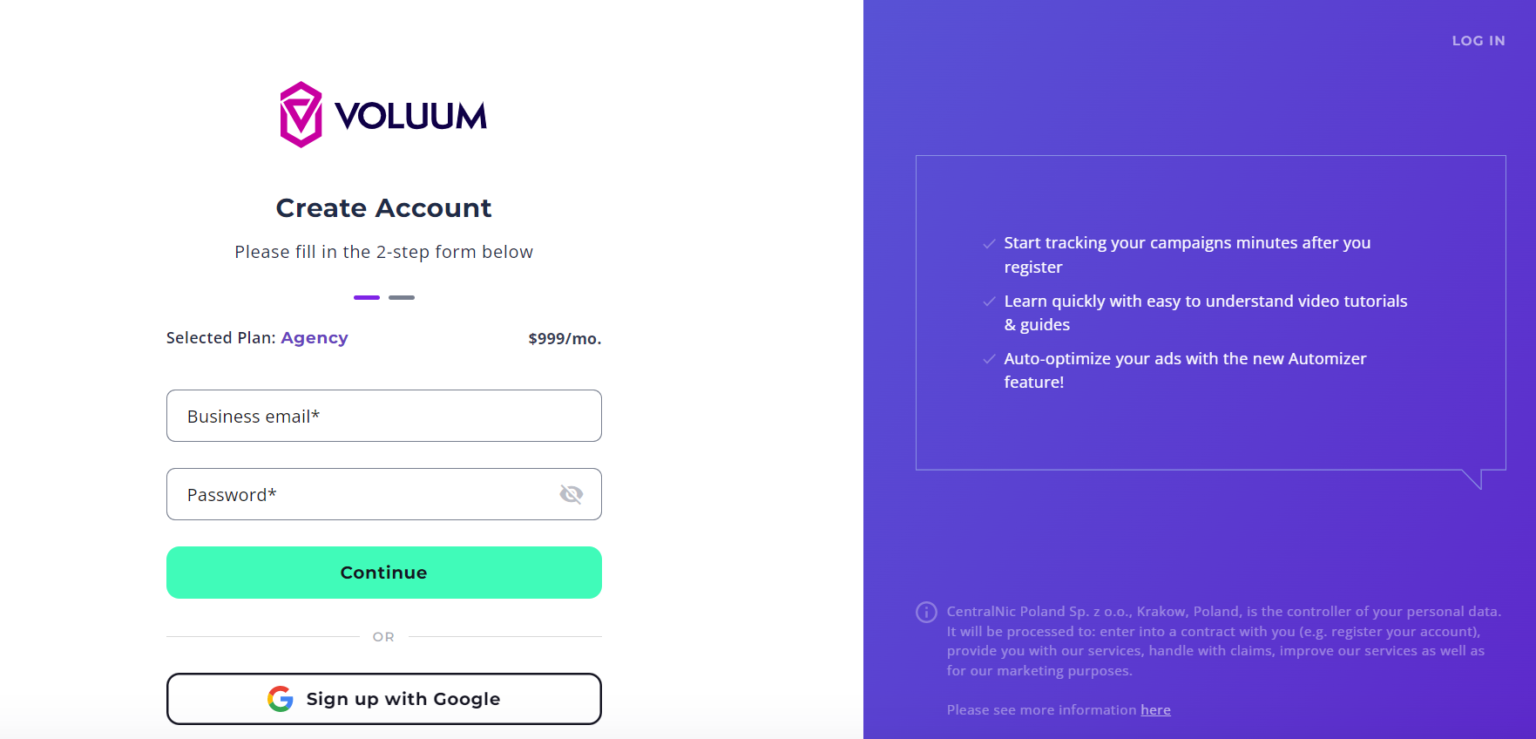Click the info circle icon near data notice
This screenshot has height=739, width=1536.
click(x=926, y=611)
